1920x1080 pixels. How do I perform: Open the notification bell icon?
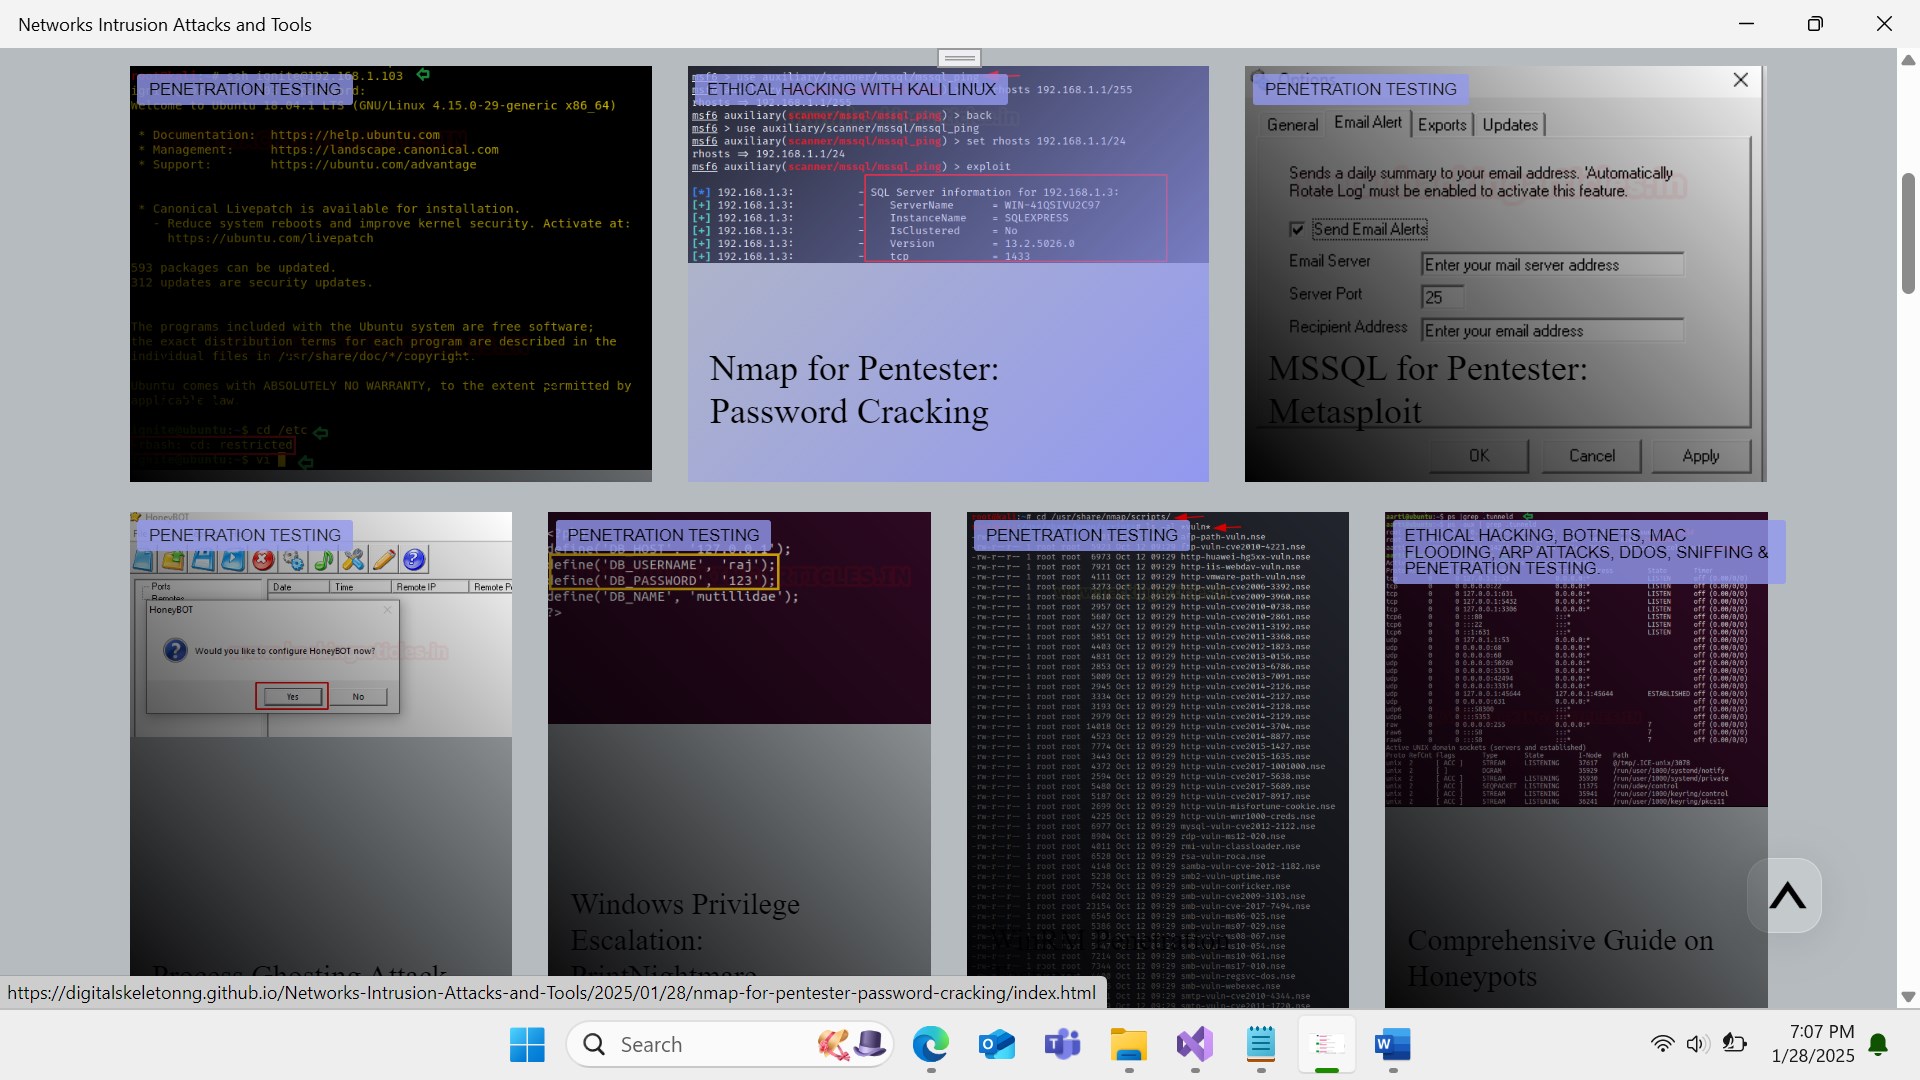1878,1044
